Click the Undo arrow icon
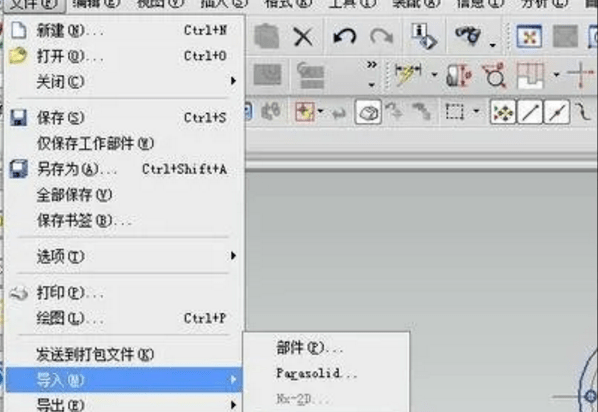Image resolution: width=598 pixels, height=412 pixels. click(344, 36)
